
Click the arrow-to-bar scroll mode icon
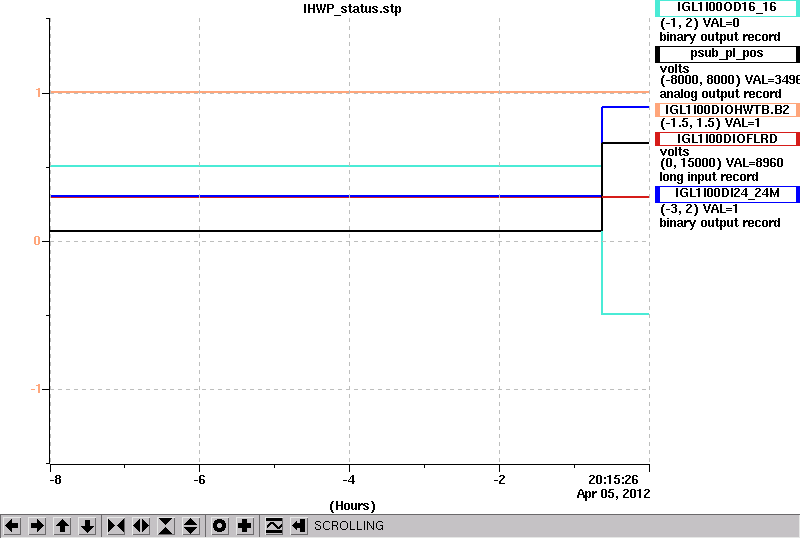[299, 526]
